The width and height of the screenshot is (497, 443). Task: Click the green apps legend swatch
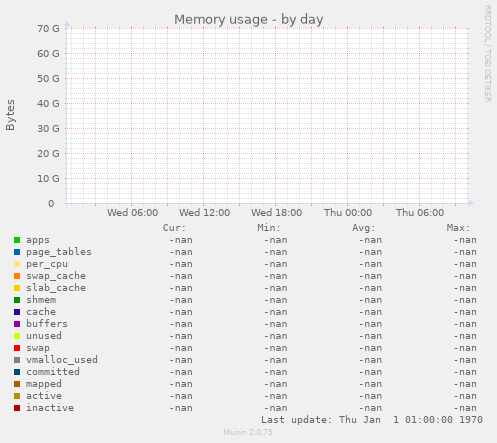click(x=17, y=240)
